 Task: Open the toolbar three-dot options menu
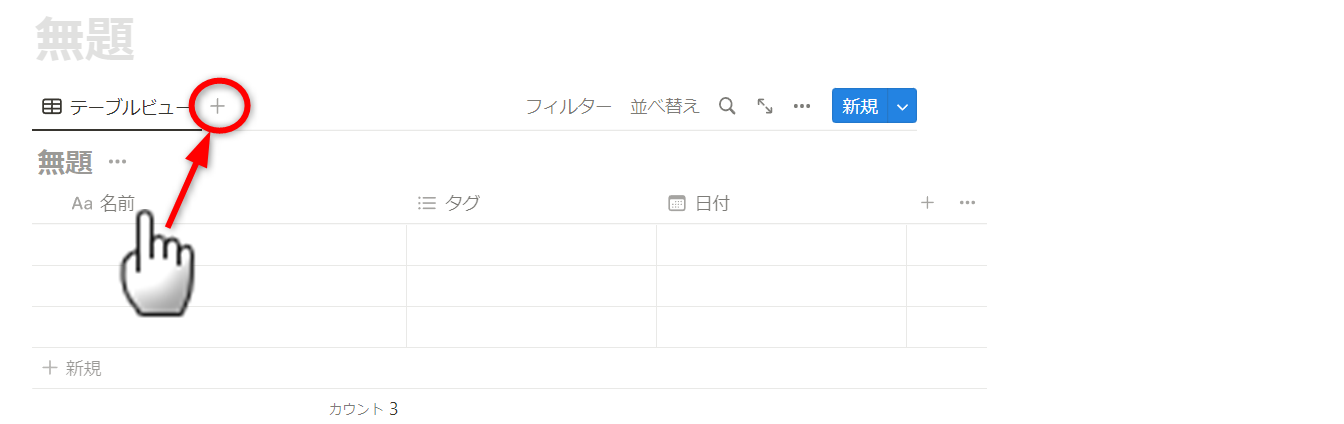pos(802,106)
